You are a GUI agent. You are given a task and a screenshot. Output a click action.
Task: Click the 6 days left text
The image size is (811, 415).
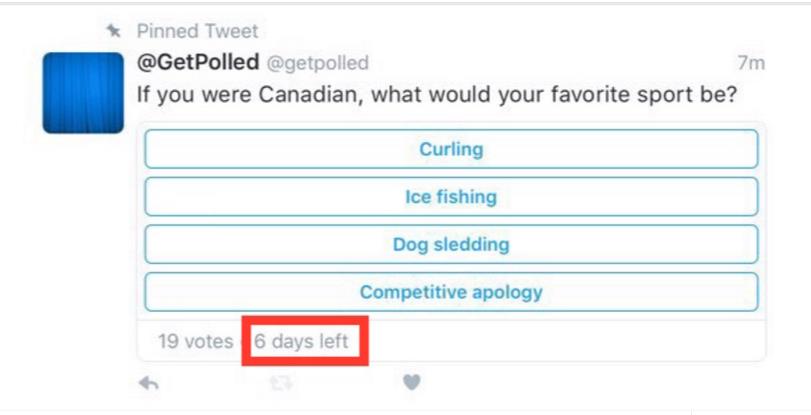pyautogui.click(x=301, y=341)
